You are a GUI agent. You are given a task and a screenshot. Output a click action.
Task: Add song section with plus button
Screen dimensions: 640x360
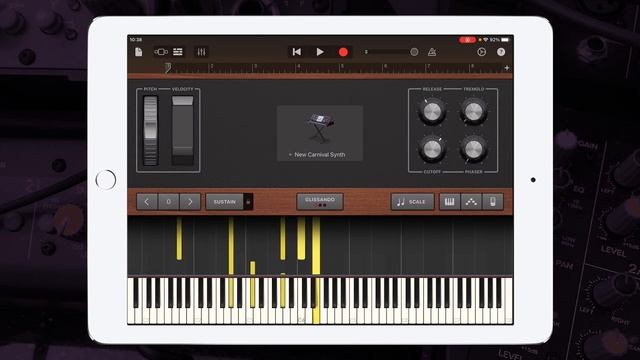coord(507,68)
